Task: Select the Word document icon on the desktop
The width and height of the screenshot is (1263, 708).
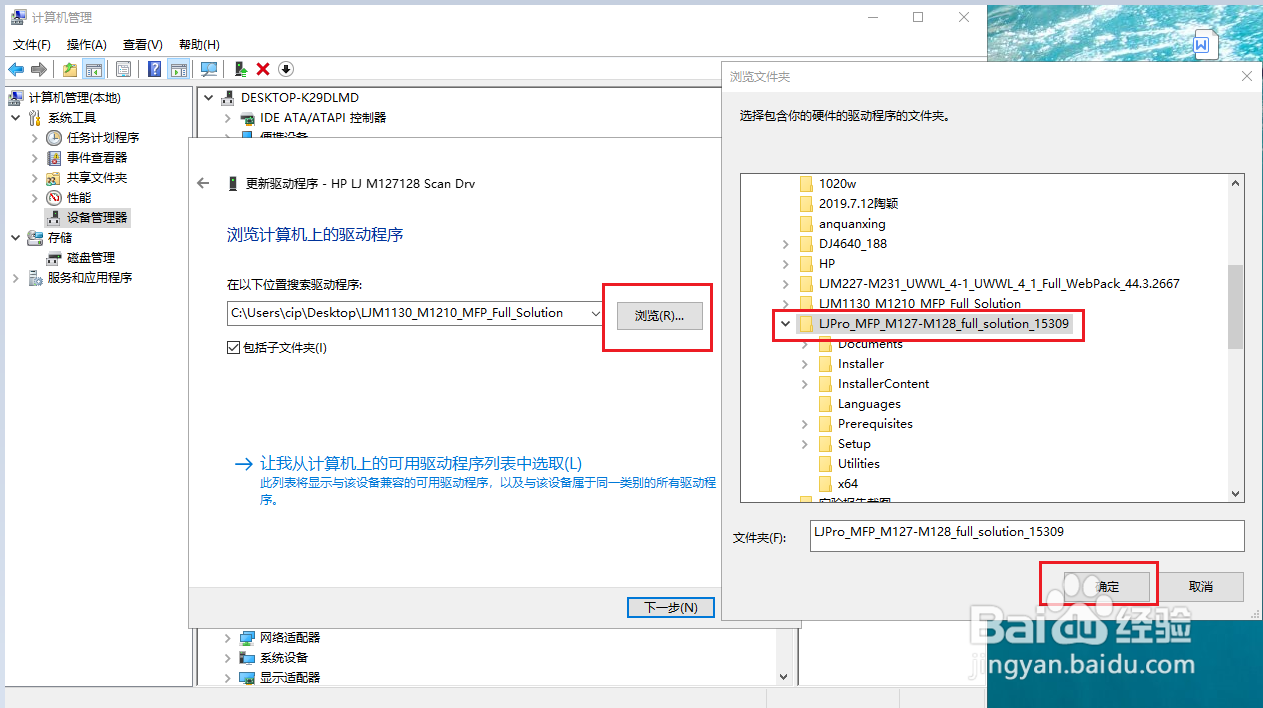Action: click(1203, 46)
